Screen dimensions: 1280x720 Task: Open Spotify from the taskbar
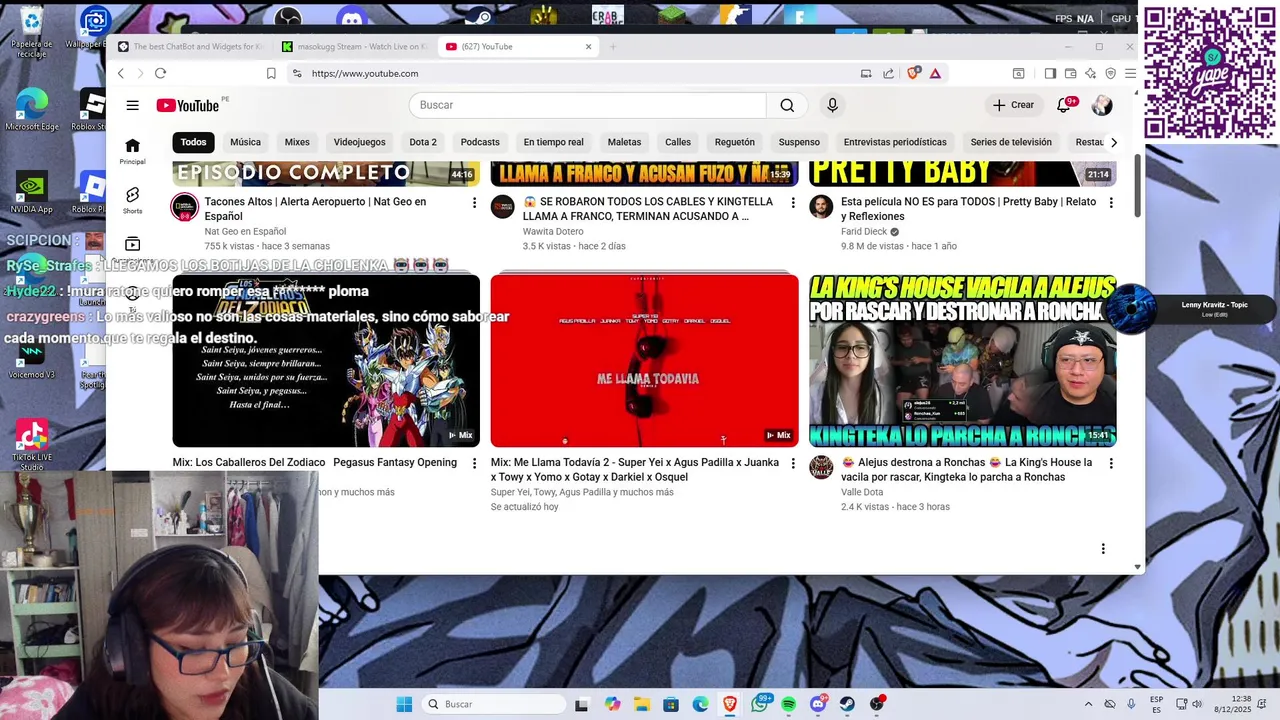click(788, 704)
